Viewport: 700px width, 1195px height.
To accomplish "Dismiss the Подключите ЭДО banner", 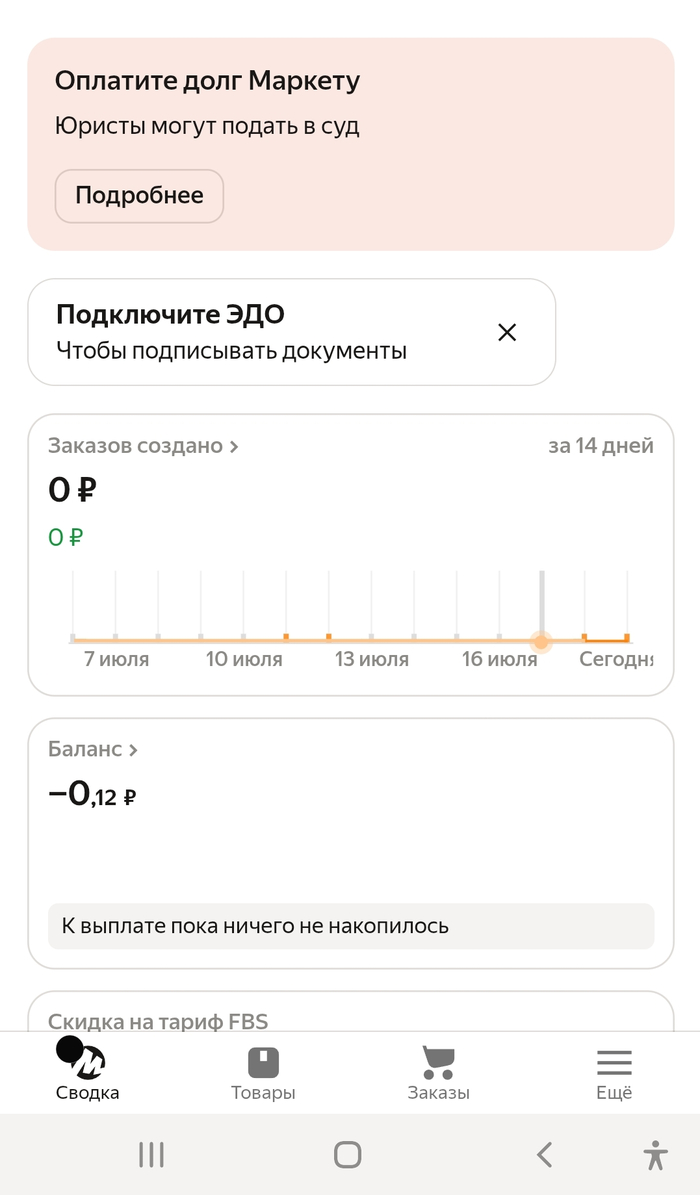I will pyautogui.click(x=507, y=332).
